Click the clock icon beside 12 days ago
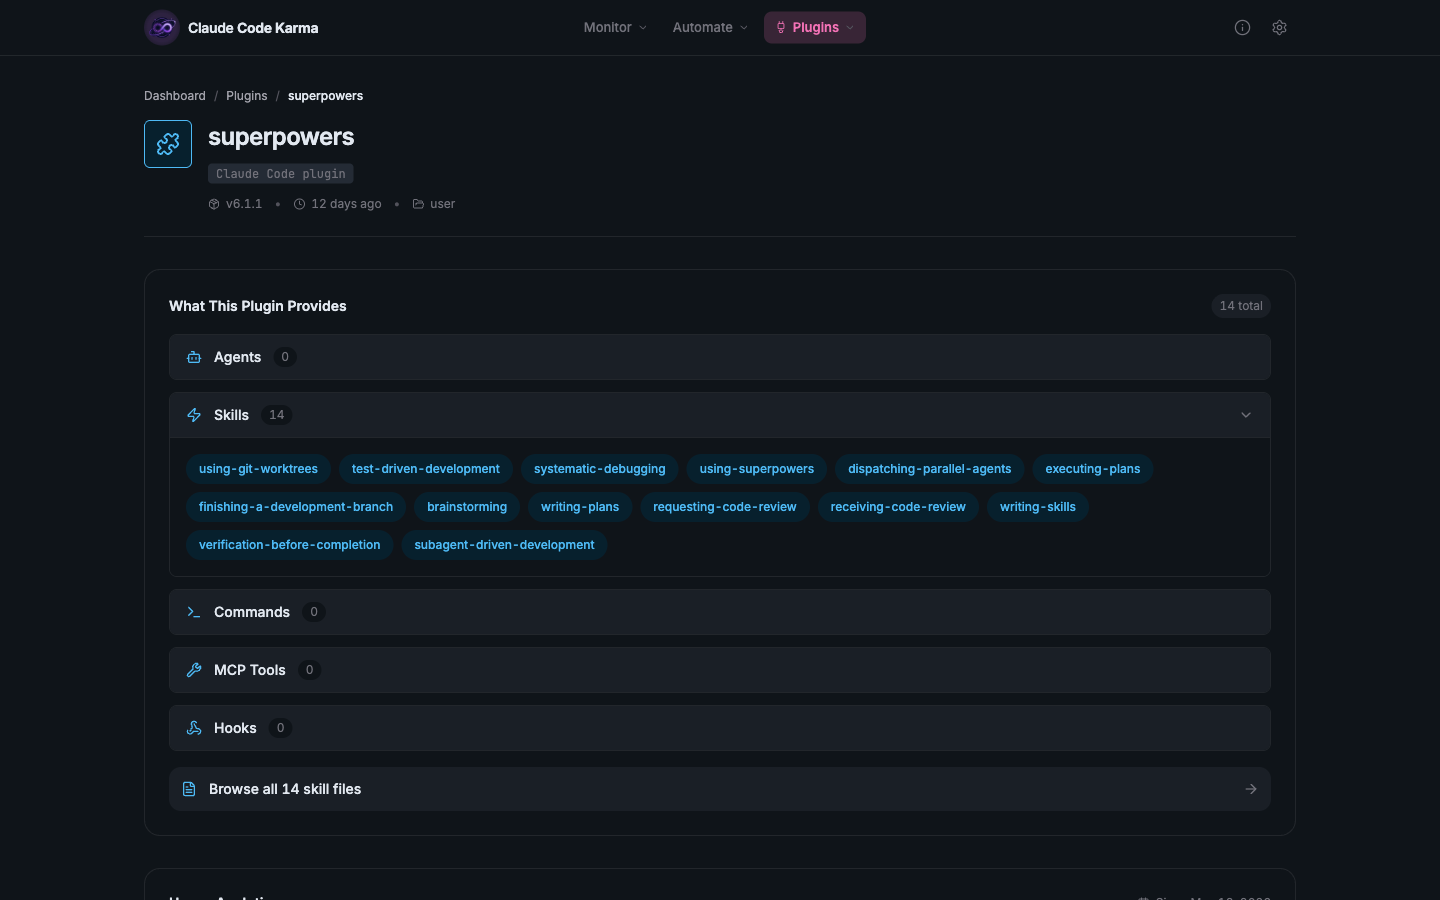This screenshot has width=1440, height=900. (299, 204)
